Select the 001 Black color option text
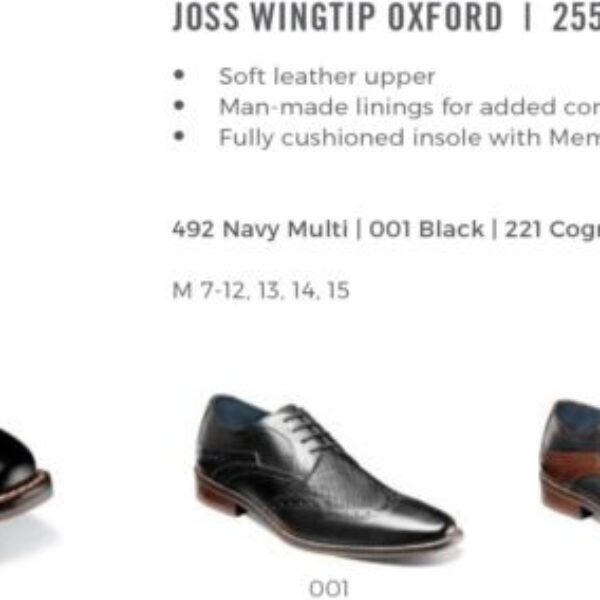The image size is (600, 600). tap(427, 229)
